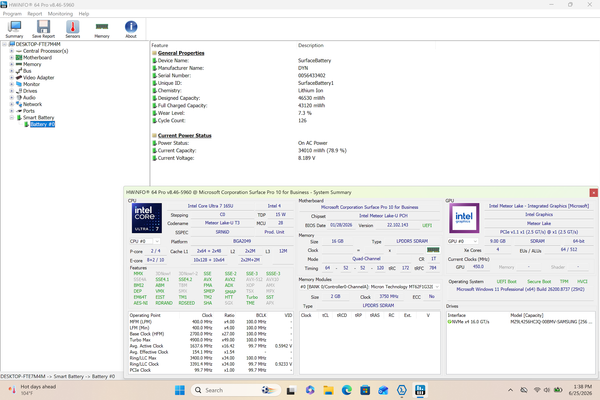Click the Intel Graphics logo thumbnail
Image resolution: width=600 pixels, height=400 pixels.
(464, 218)
